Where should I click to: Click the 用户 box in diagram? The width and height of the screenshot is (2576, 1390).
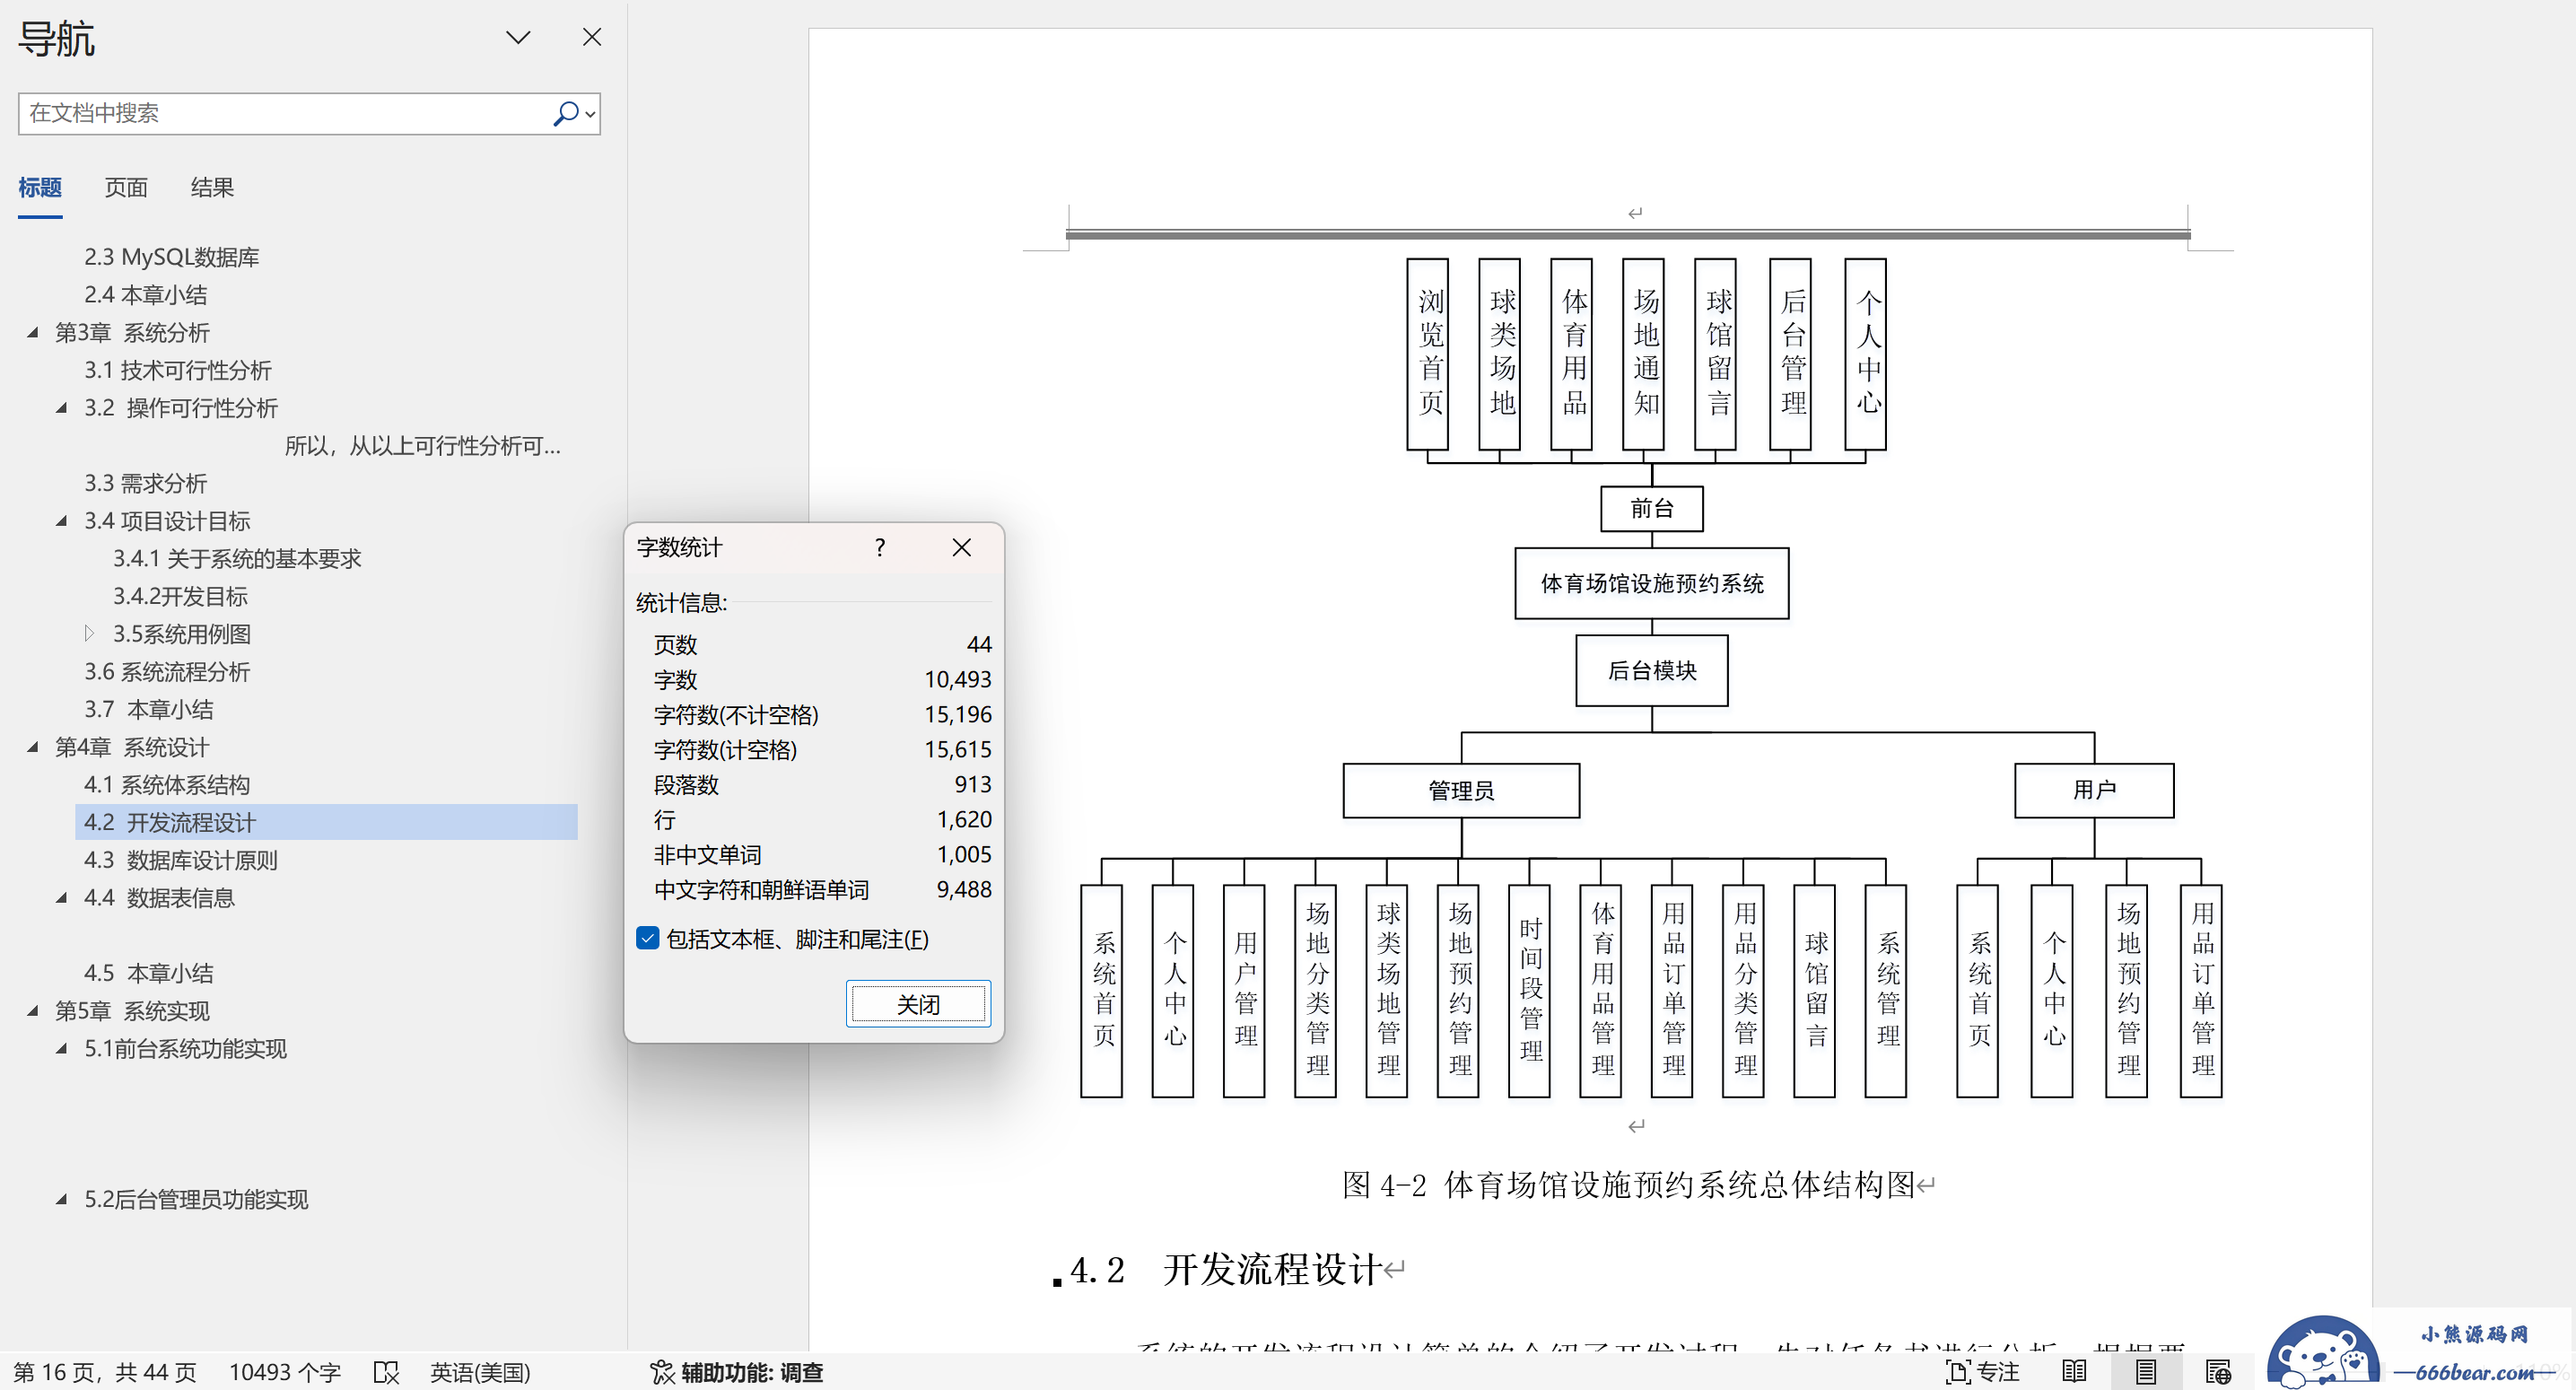pyautogui.click(x=2094, y=791)
